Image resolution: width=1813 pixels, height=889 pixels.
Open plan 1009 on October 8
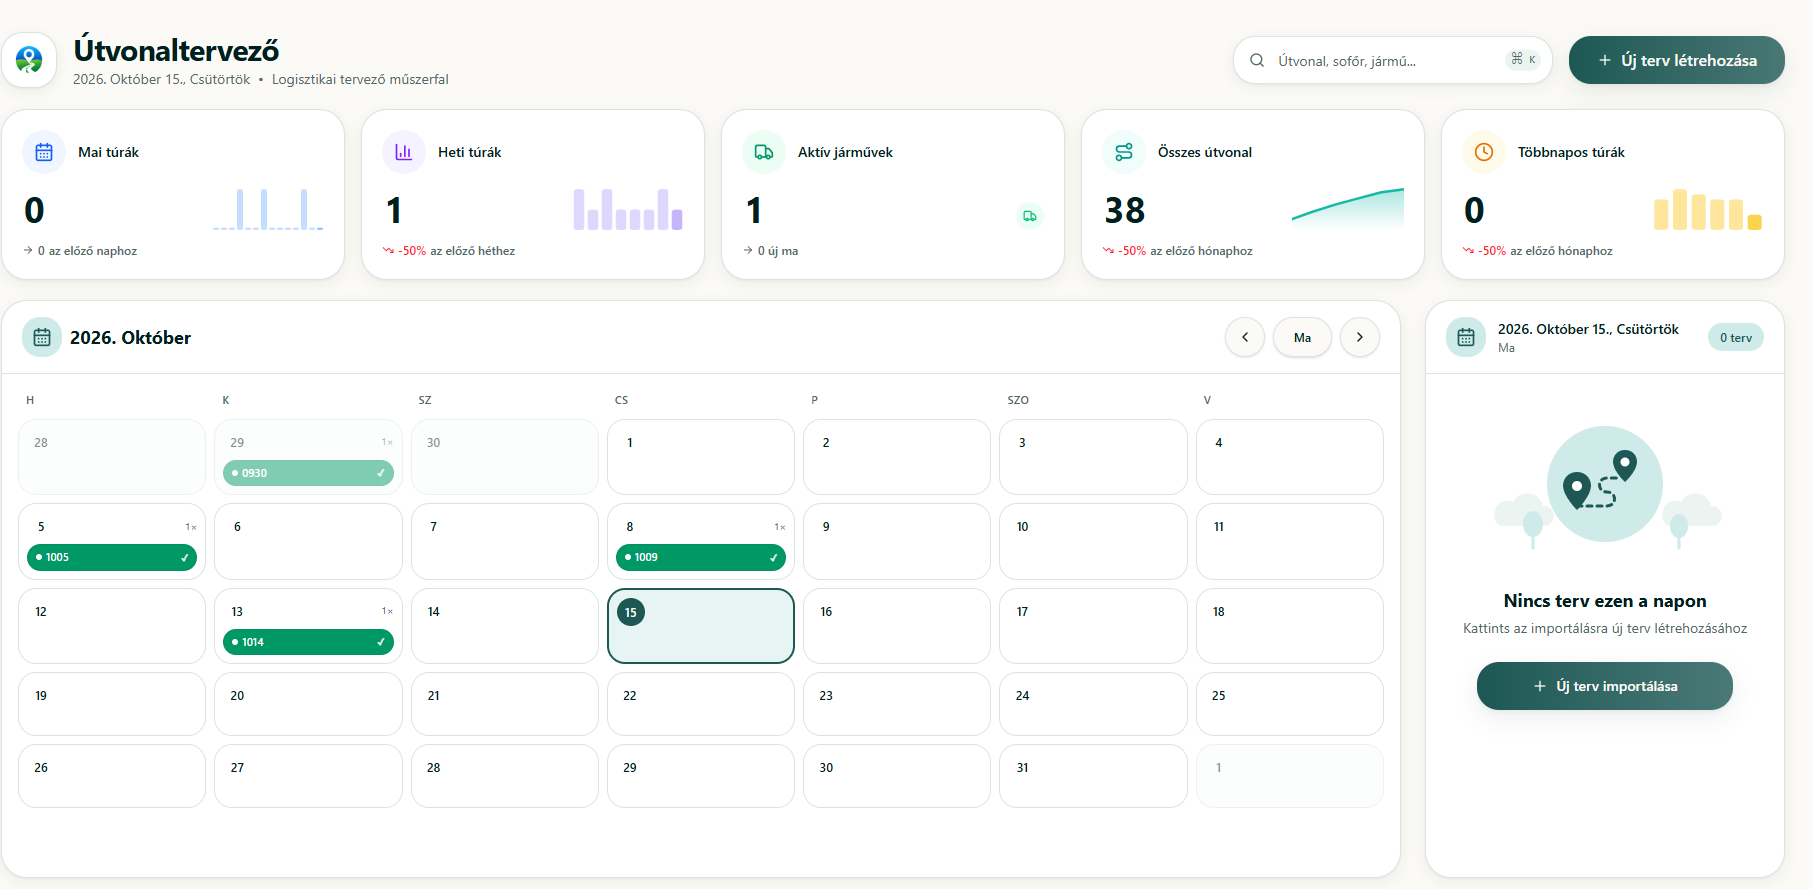point(701,557)
